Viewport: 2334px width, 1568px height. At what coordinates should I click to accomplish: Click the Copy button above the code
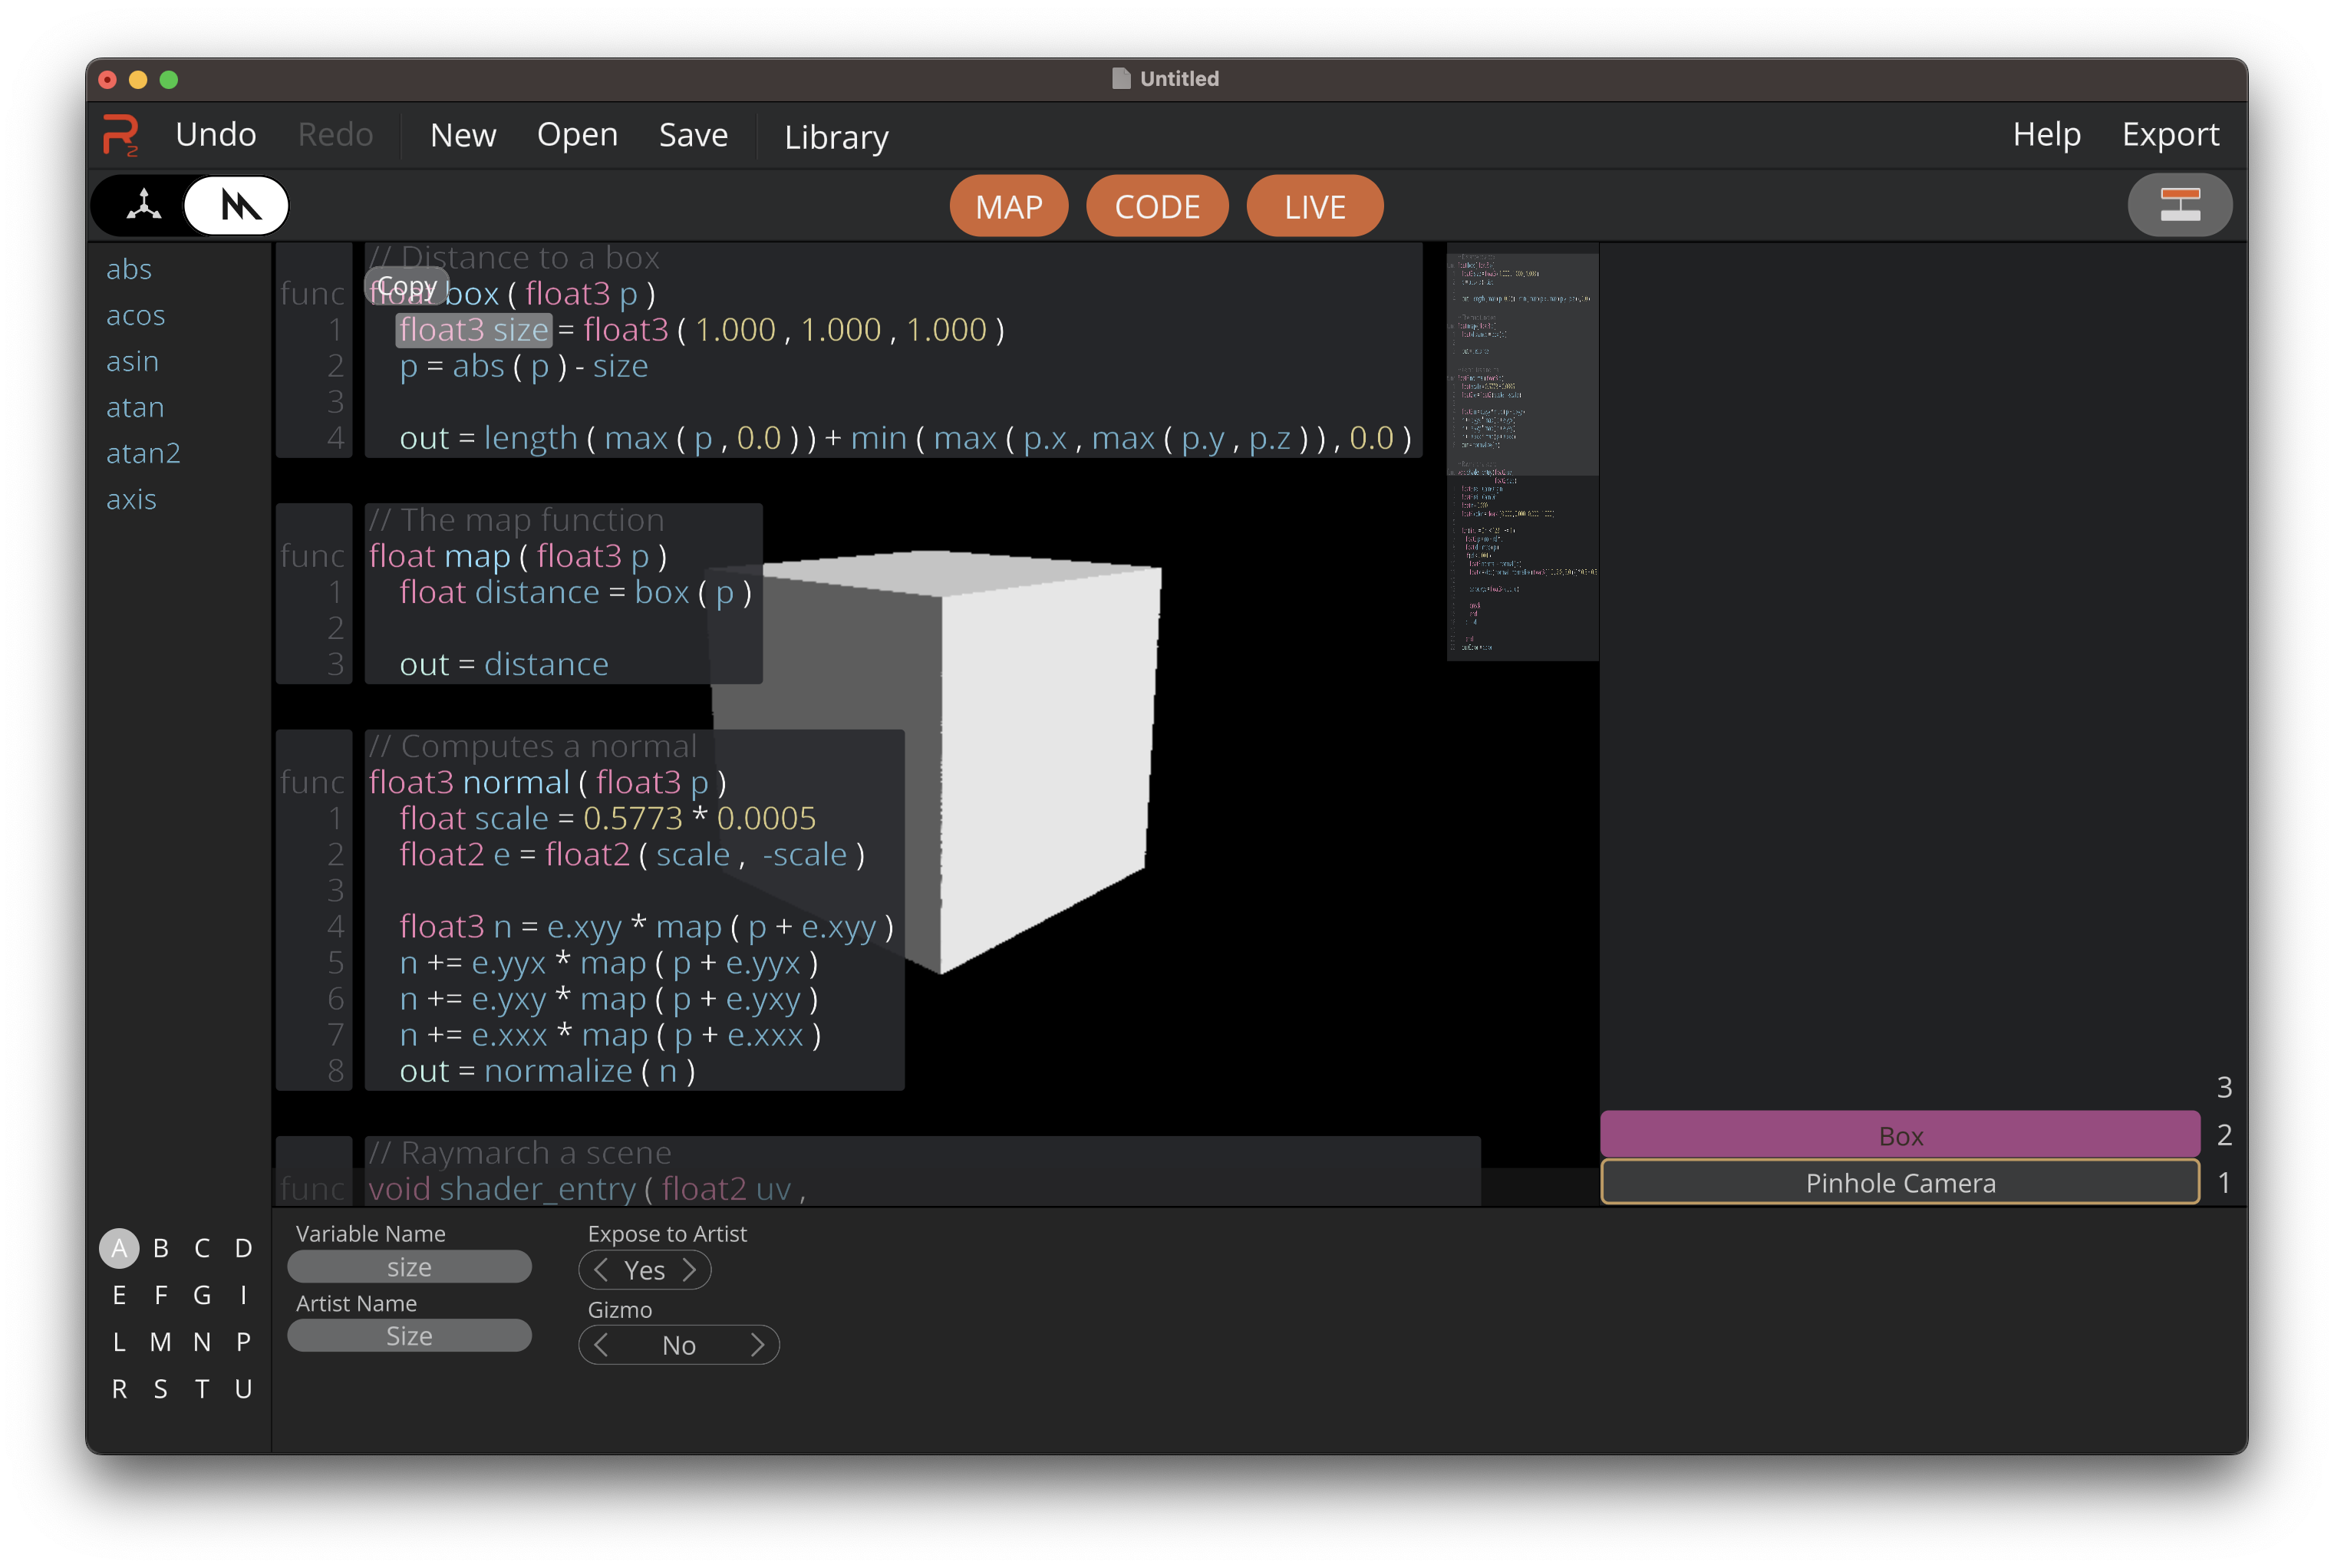click(x=407, y=287)
